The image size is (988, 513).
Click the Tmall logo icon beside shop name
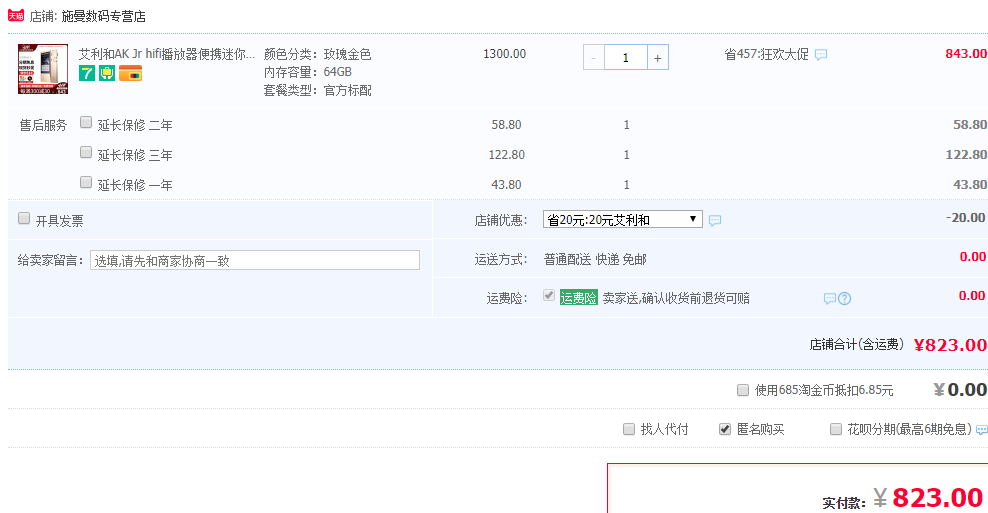point(16,15)
